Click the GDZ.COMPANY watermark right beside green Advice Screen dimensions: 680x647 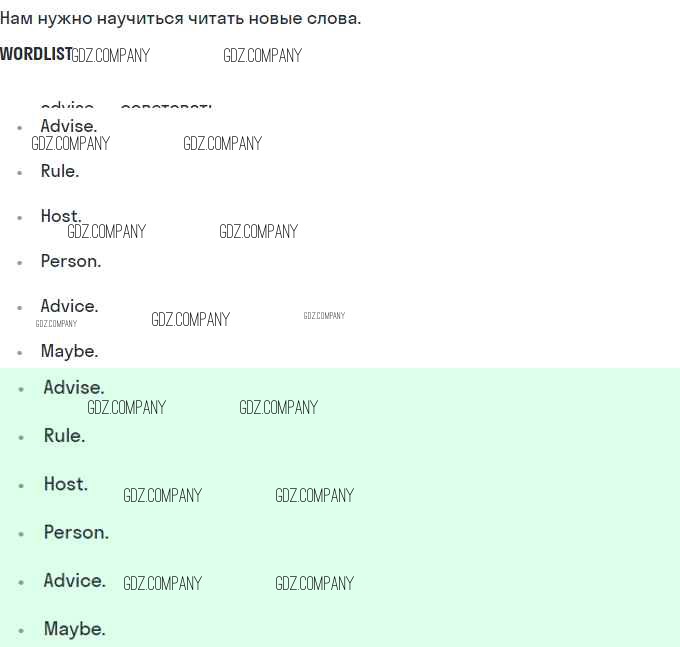coord(163,583)
